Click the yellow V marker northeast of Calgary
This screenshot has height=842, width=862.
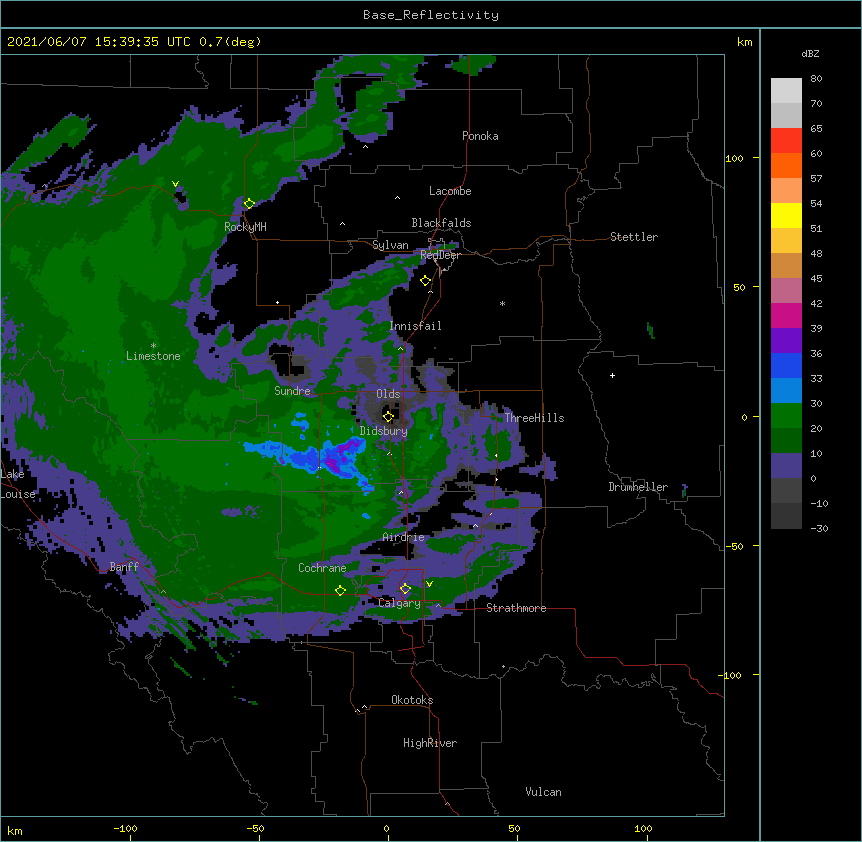(429, 584)
